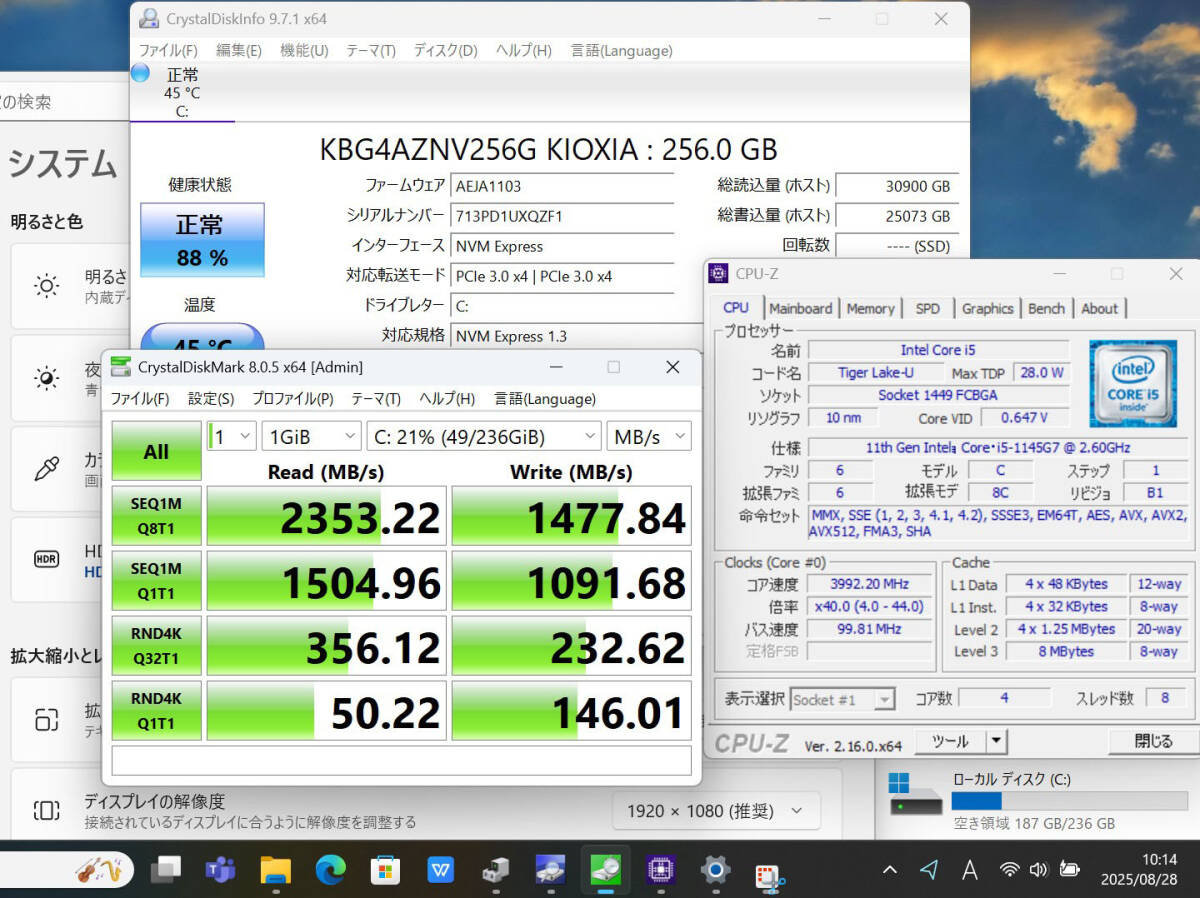Switch to the Mainboard tab in CPU-Z
This screenshot has width=1200, height=898.
pos(800,309)
